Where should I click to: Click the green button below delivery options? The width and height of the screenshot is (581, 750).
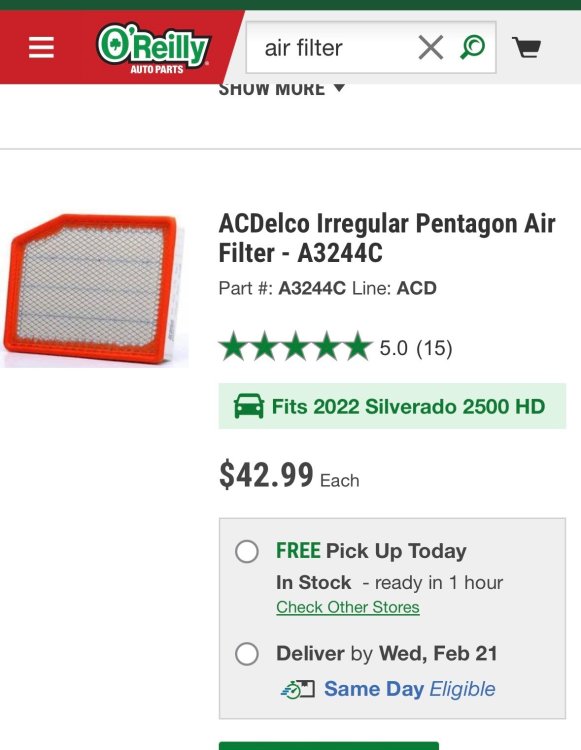[x=329, y=746]
